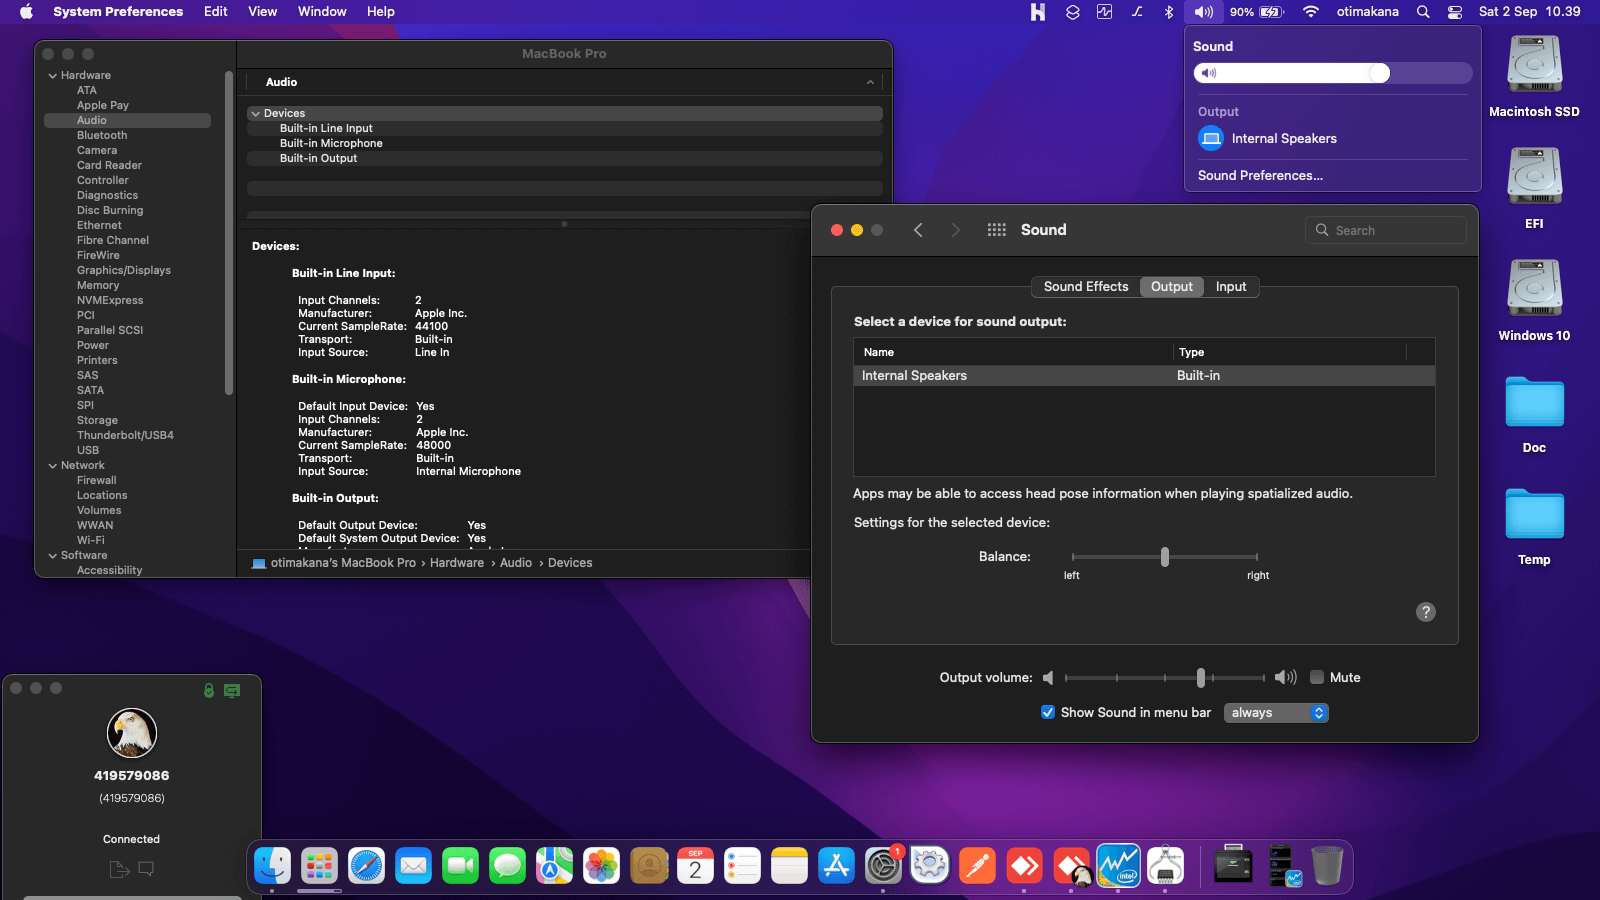Open Launchpad in the Dock

point(319,866)
